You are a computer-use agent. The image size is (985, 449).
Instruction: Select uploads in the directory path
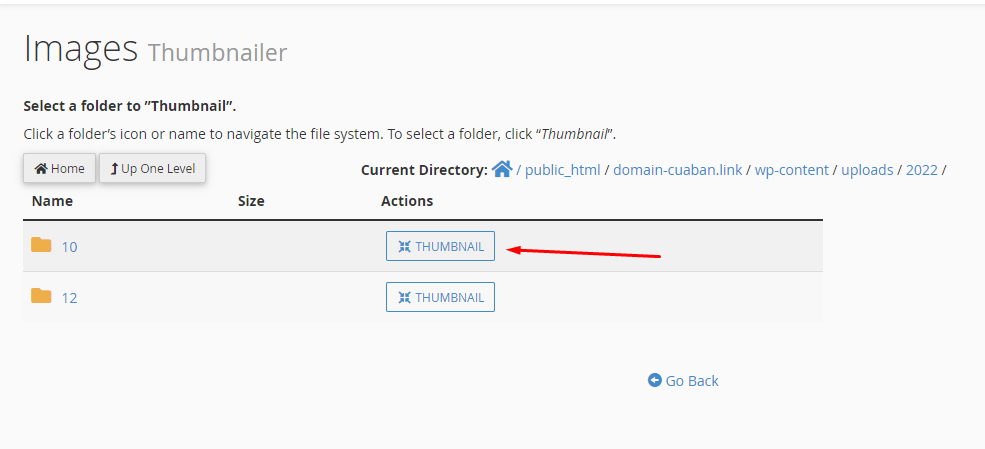click(x=867, y=170)
